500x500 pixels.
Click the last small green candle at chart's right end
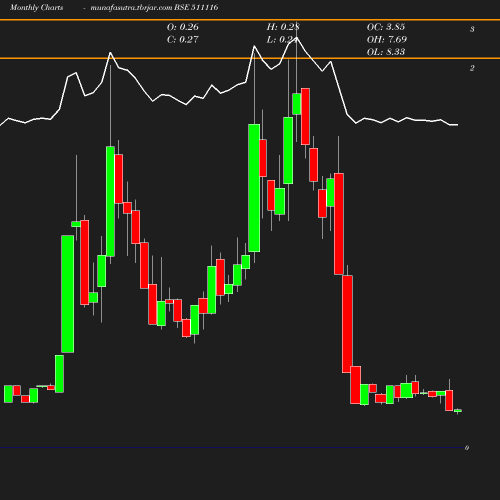click(x=458, y=411)
